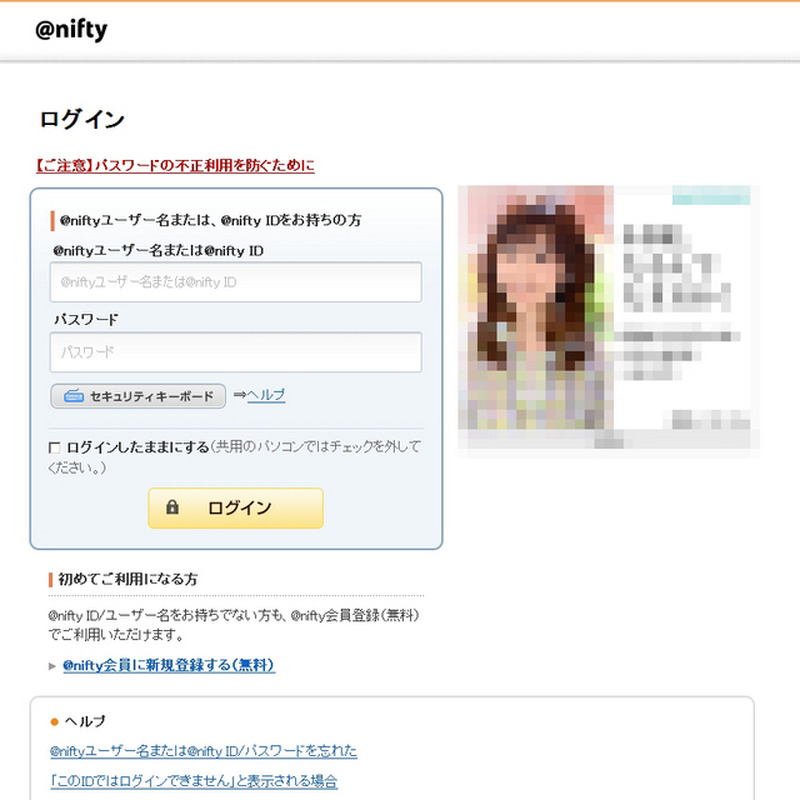Viewport: 800px width, 800px height.
Task: Open the red 【ご注意】 password misuse warning link
Action: (175, 166)
